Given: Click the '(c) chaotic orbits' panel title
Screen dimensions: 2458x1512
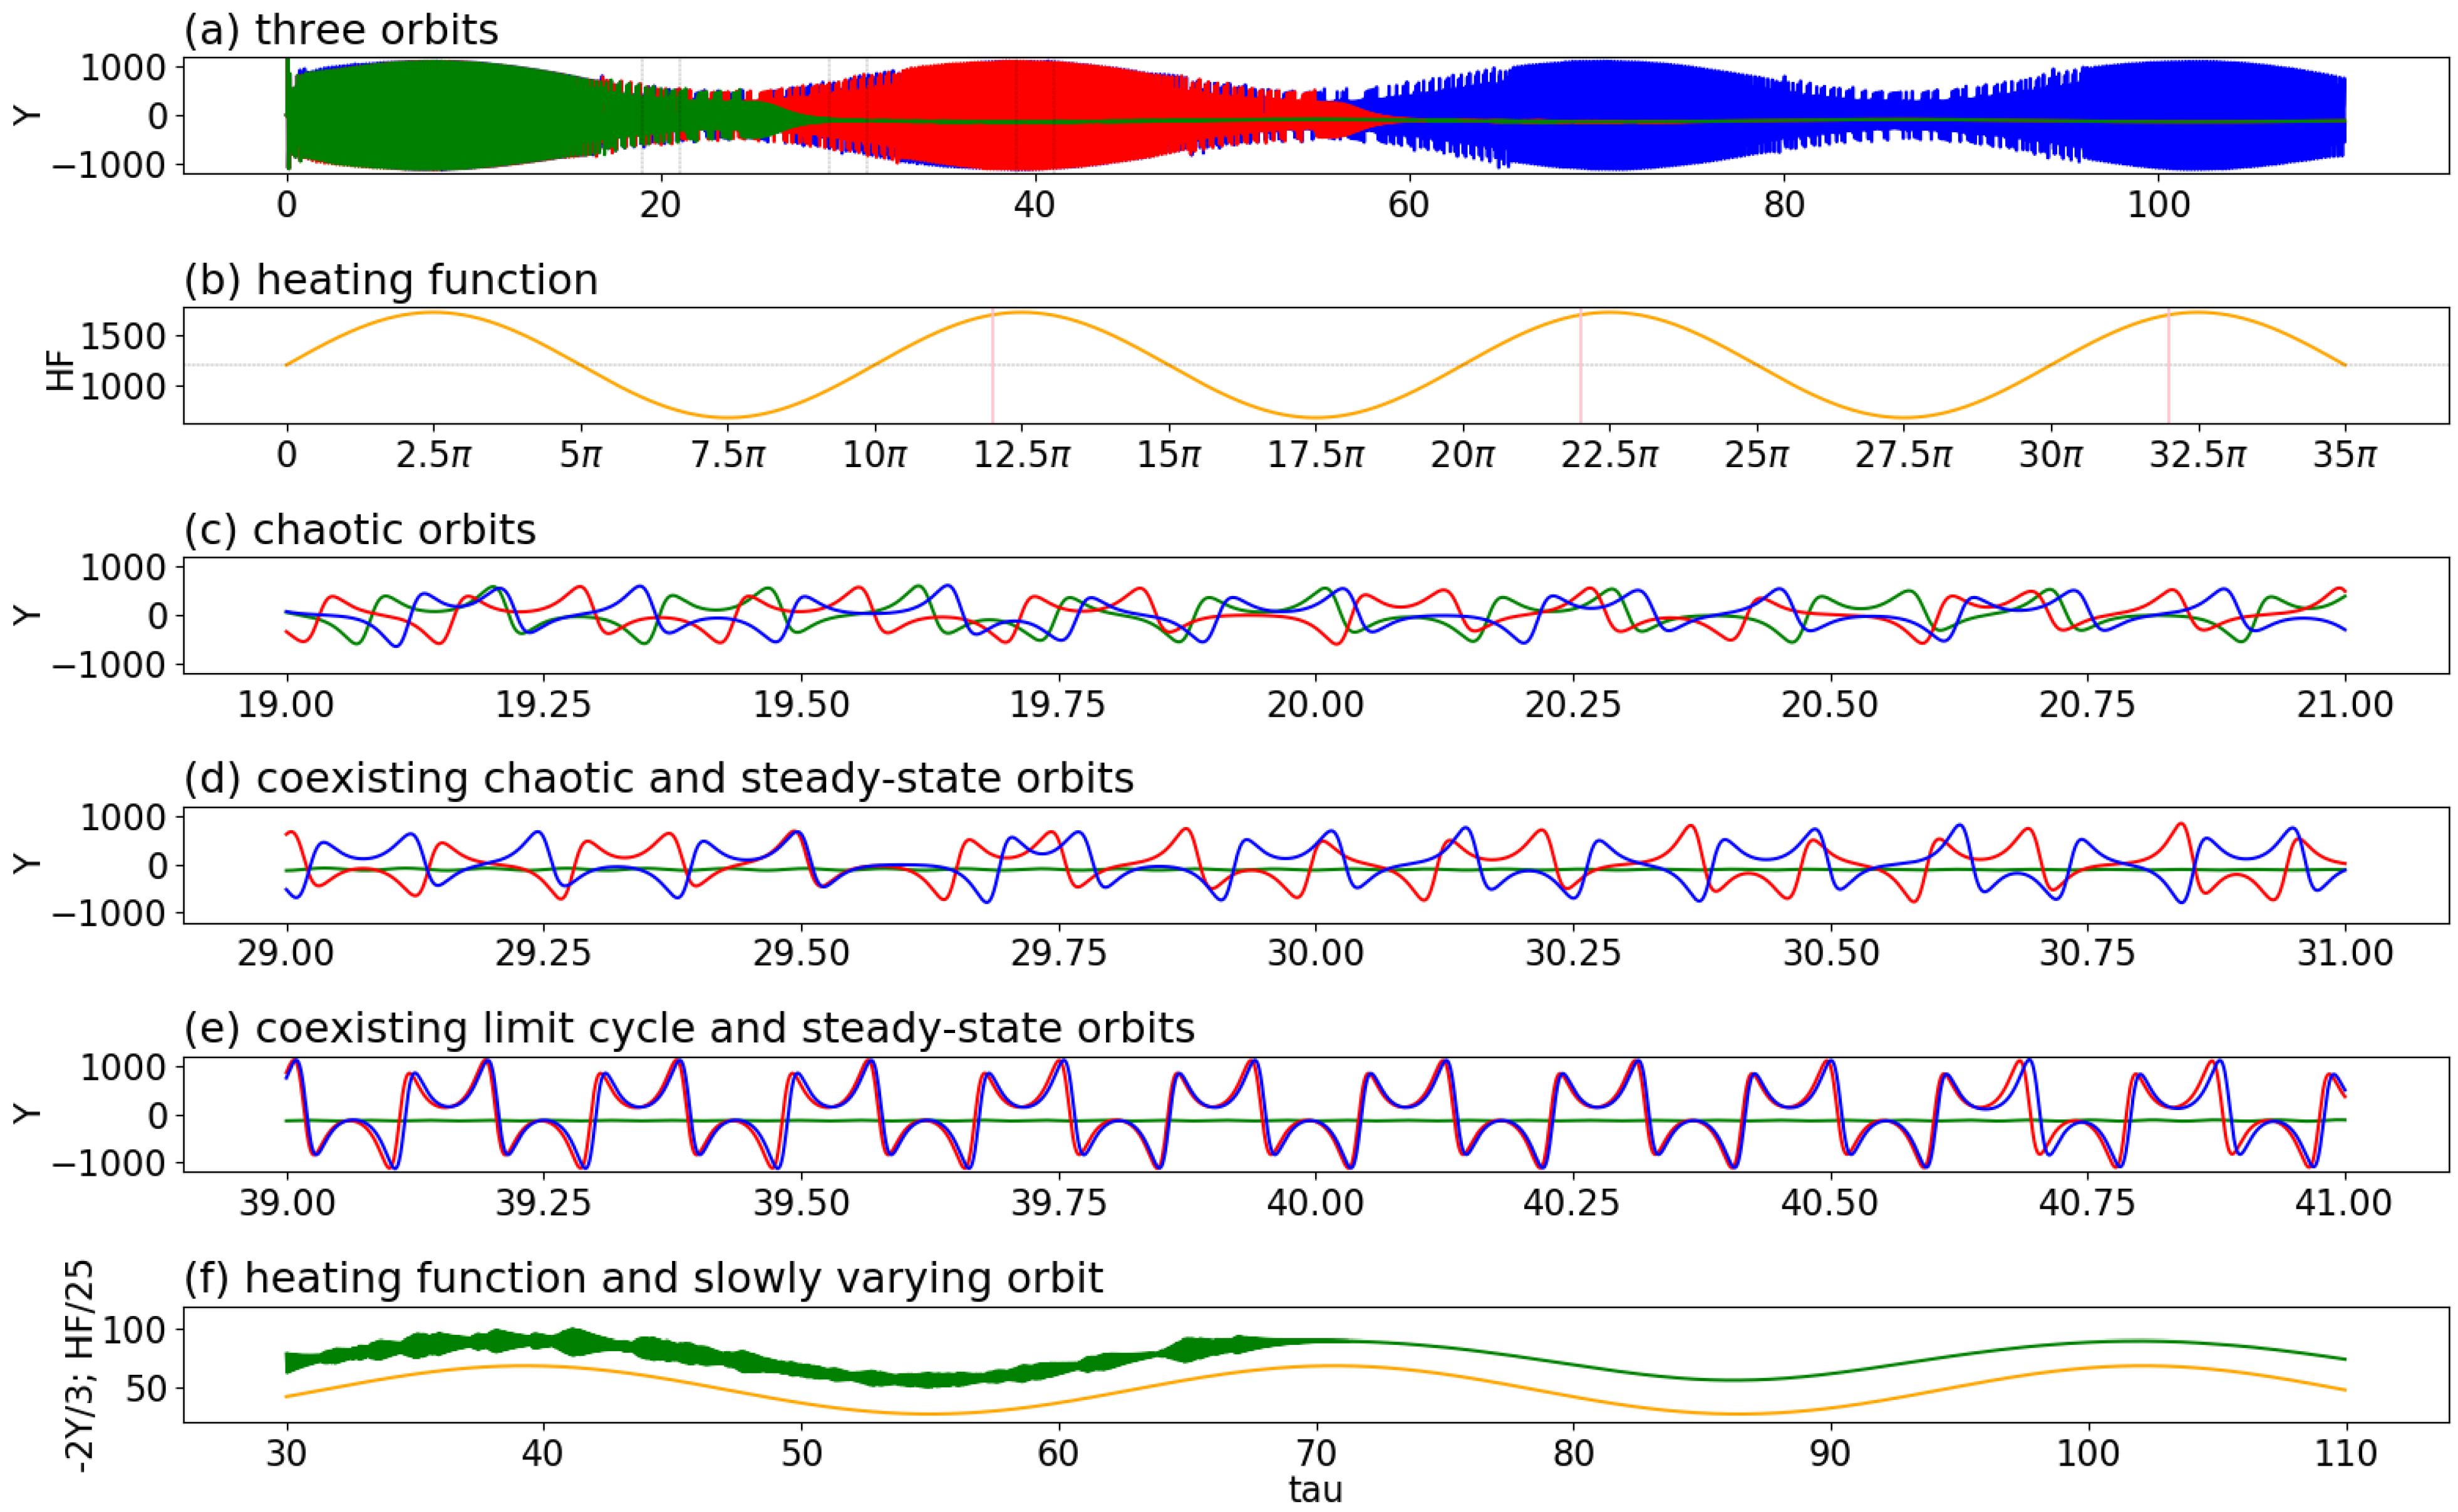Looking at the screenshot, I should [x=359, y=530].
